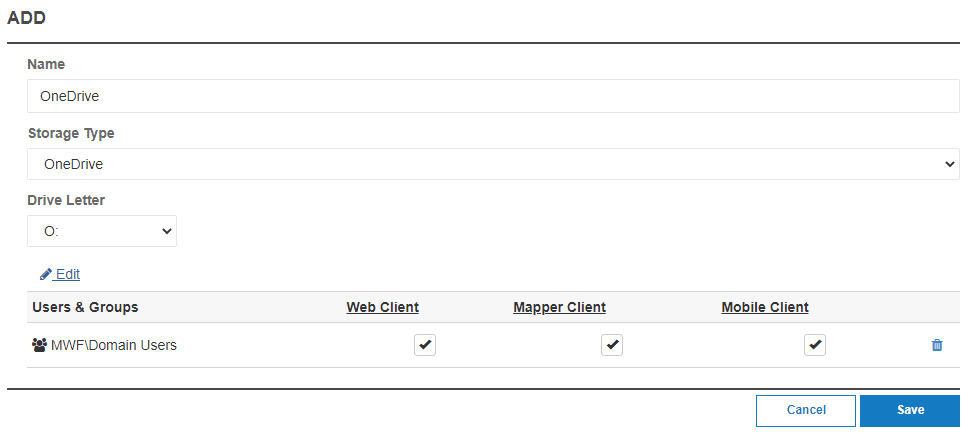The image size is (973, 441).
Task: Click the Users & Groups column header
Action: pyautogui.click(x=85, y=307)
